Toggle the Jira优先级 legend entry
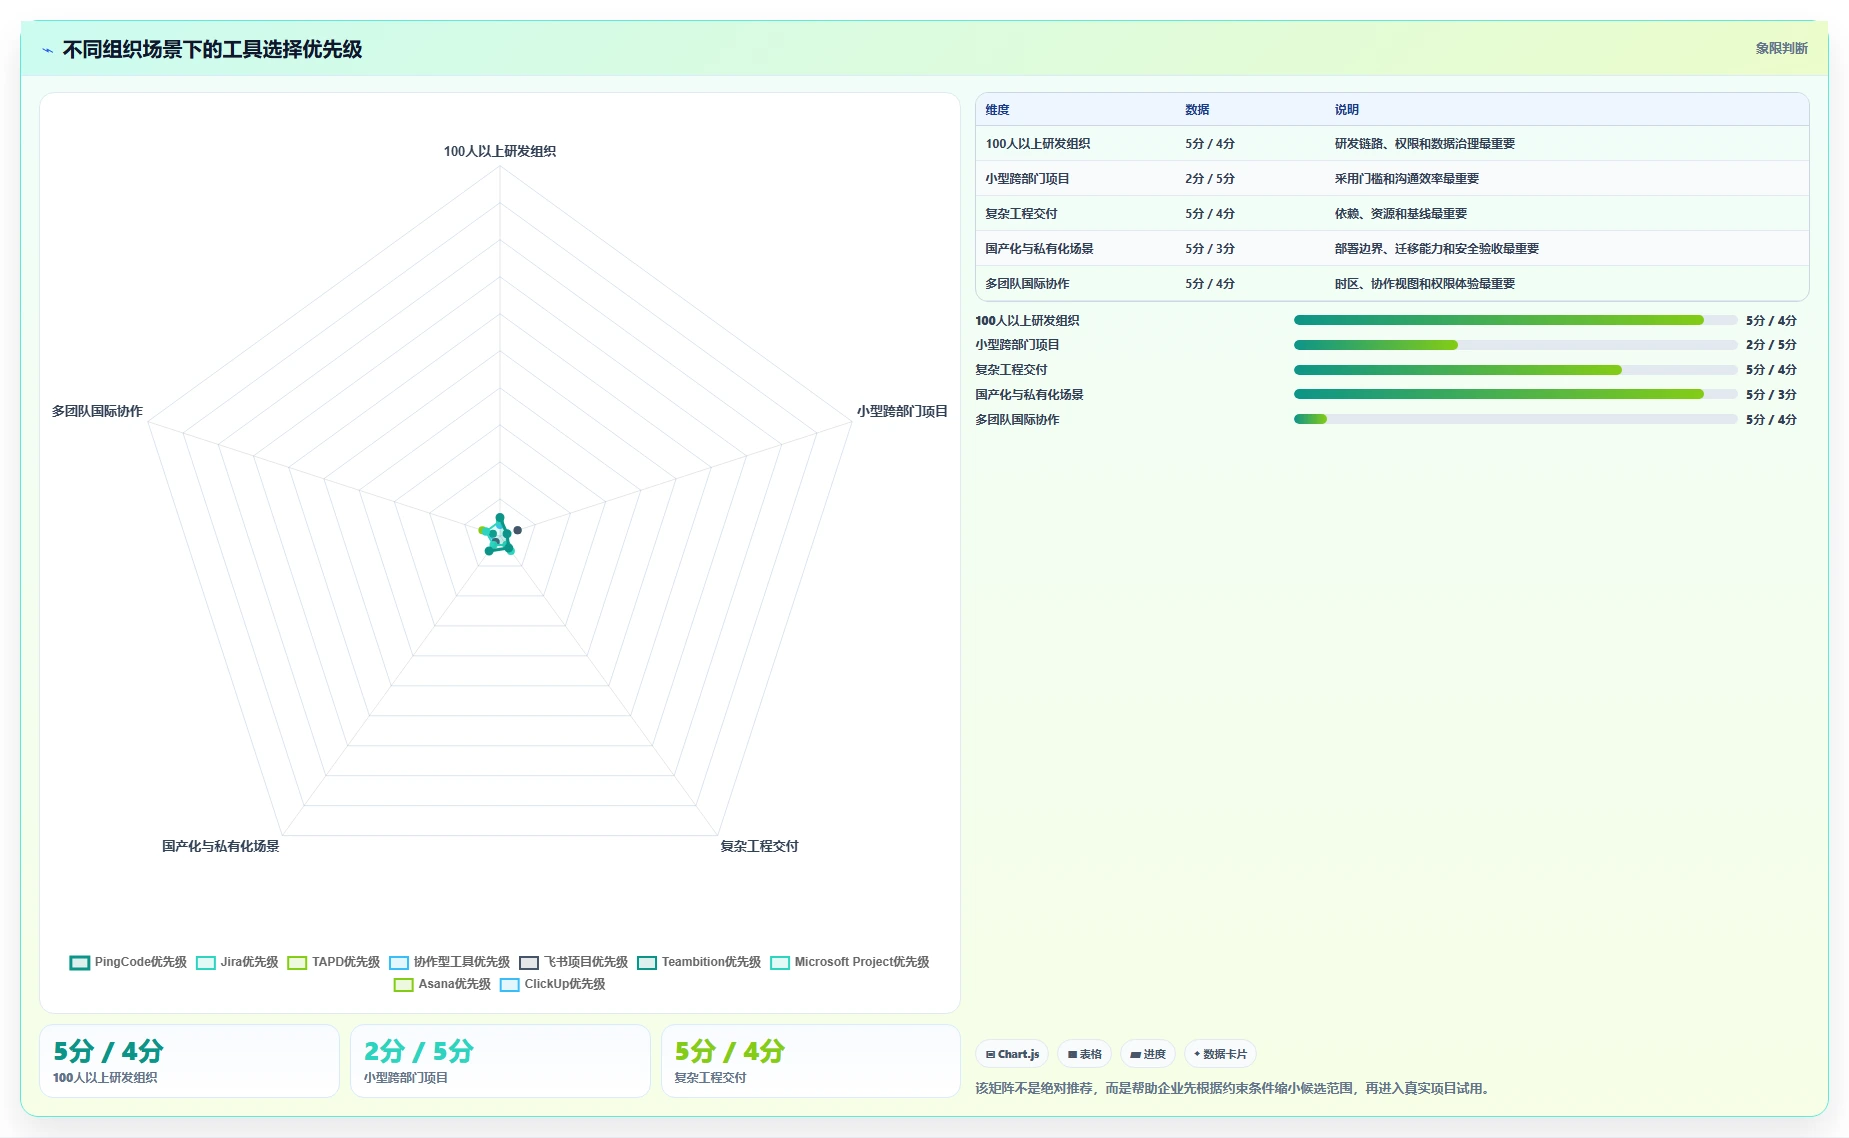 (x=237, y=962)
